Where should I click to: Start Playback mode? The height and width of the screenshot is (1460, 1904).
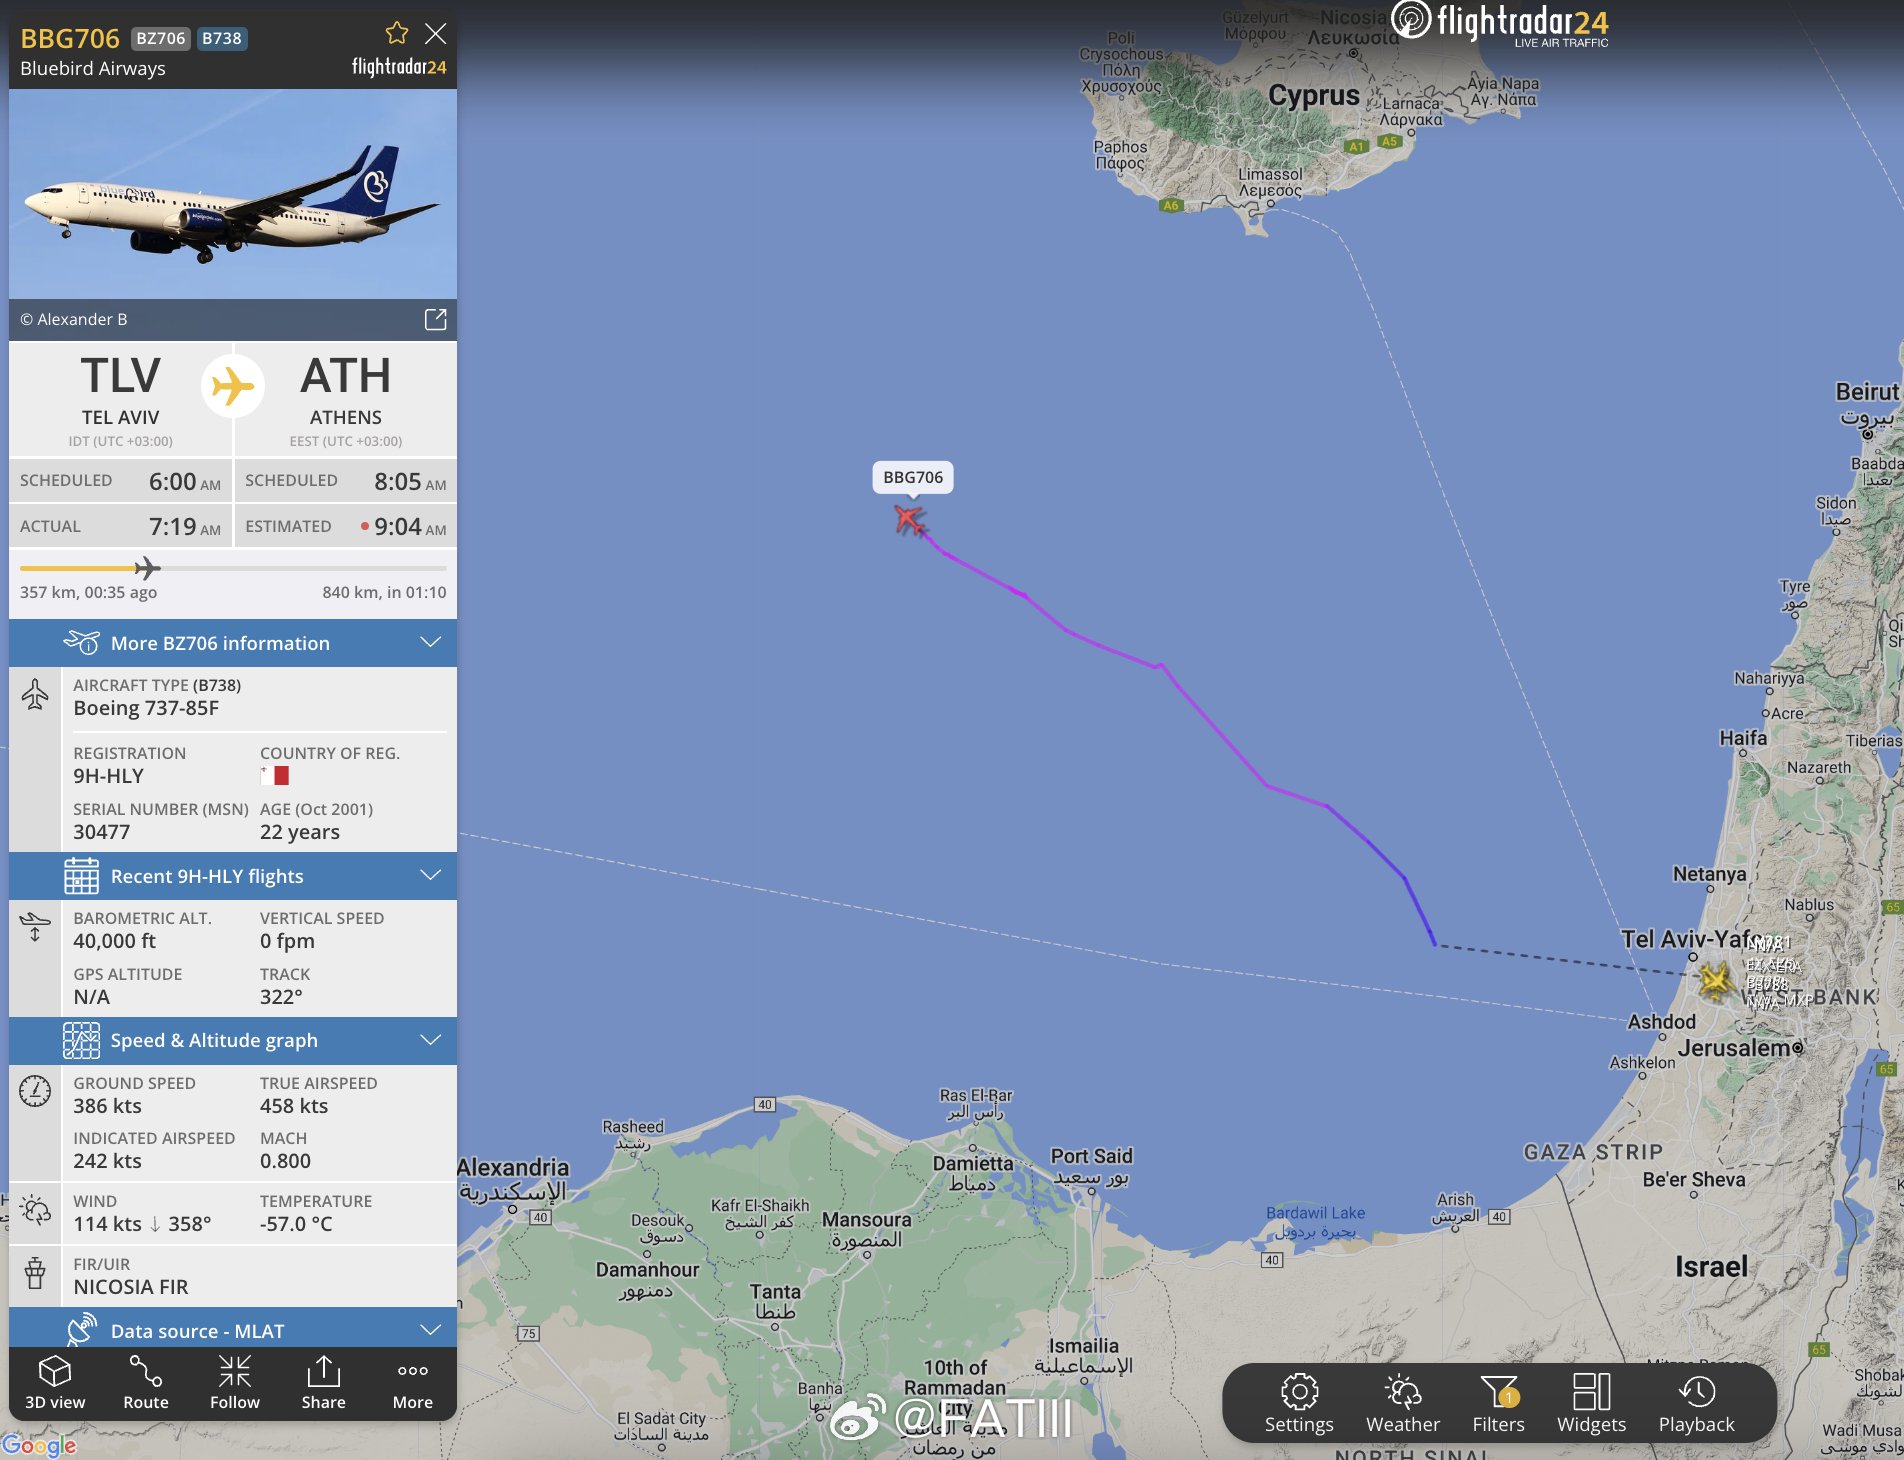click(x=1696, y=1403)
